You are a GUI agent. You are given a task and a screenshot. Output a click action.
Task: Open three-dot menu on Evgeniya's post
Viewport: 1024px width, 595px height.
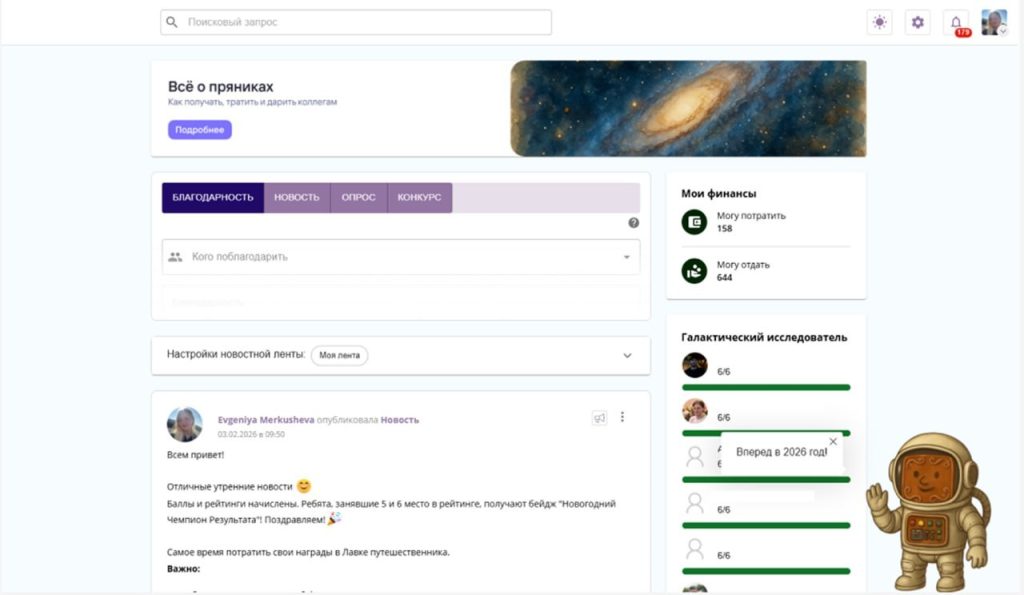click(622, 417)
